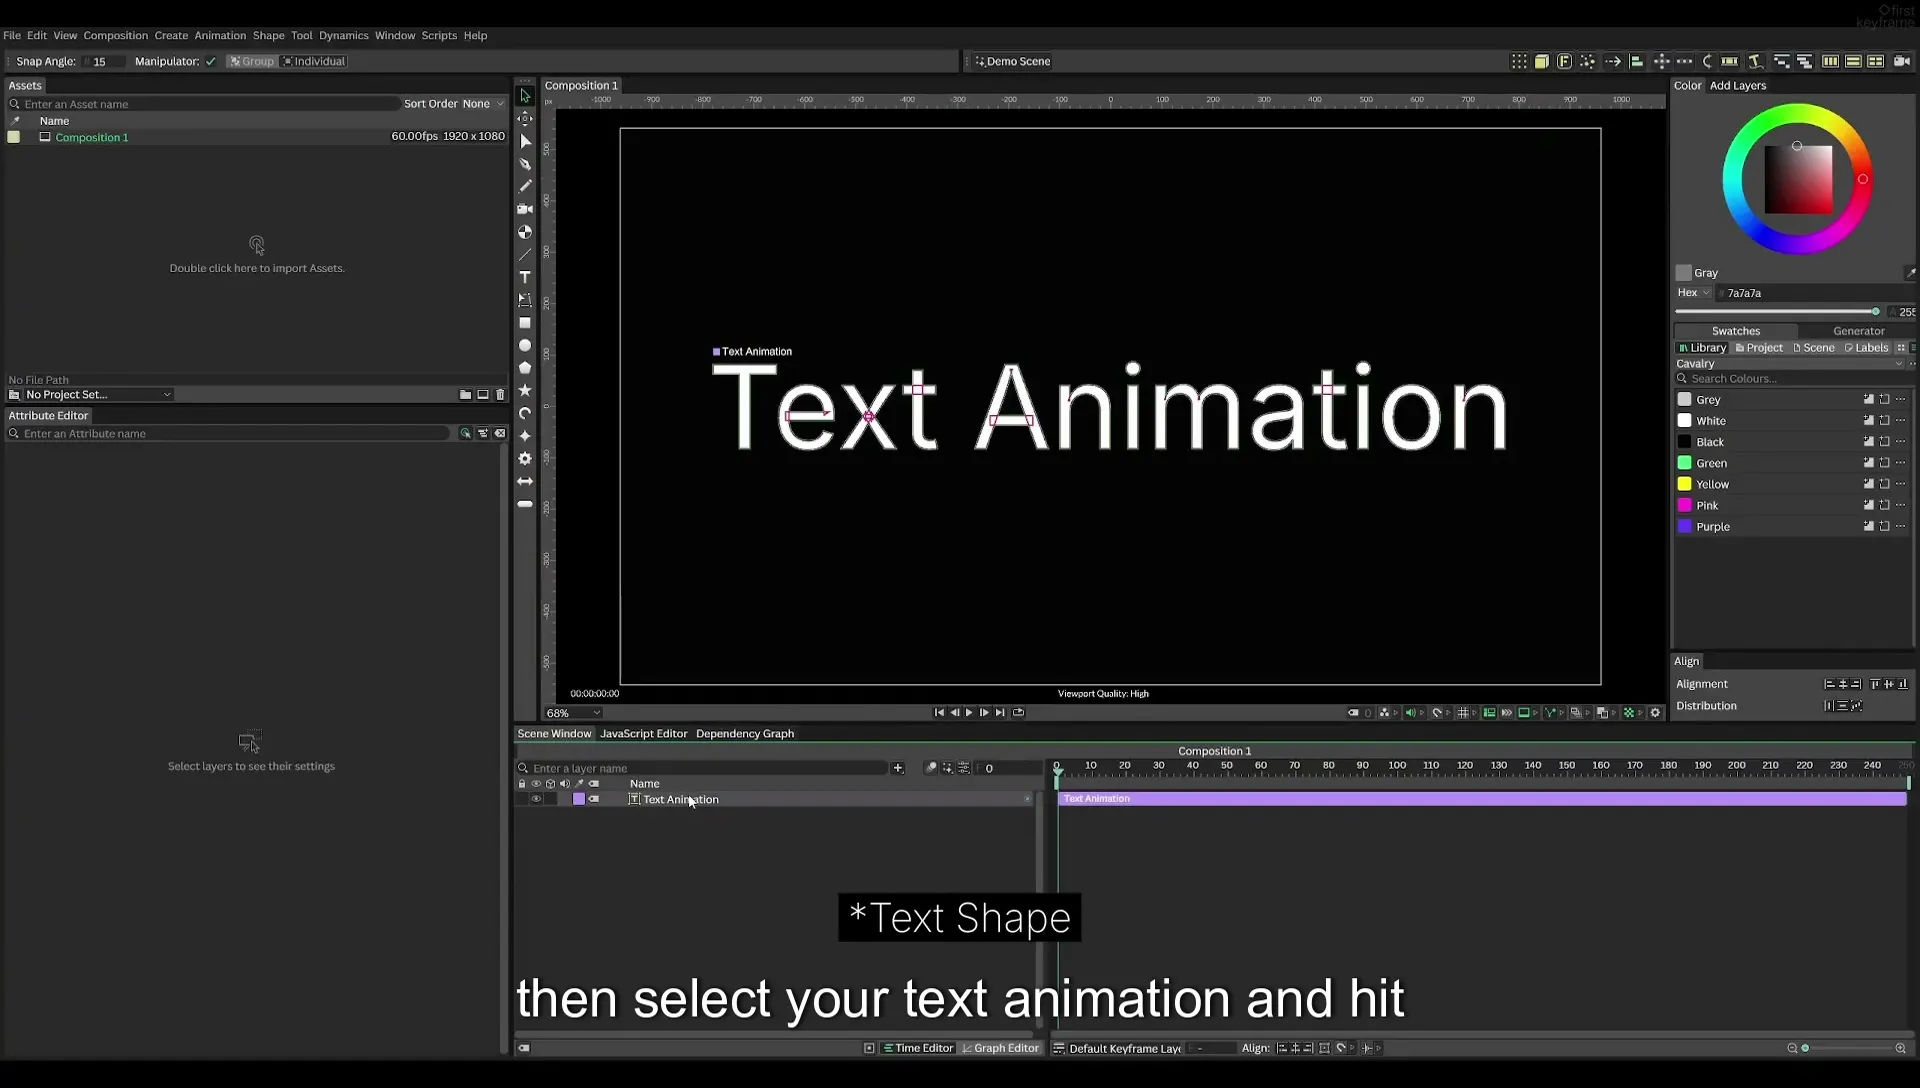Select the Pencil tool

[525, 186]
